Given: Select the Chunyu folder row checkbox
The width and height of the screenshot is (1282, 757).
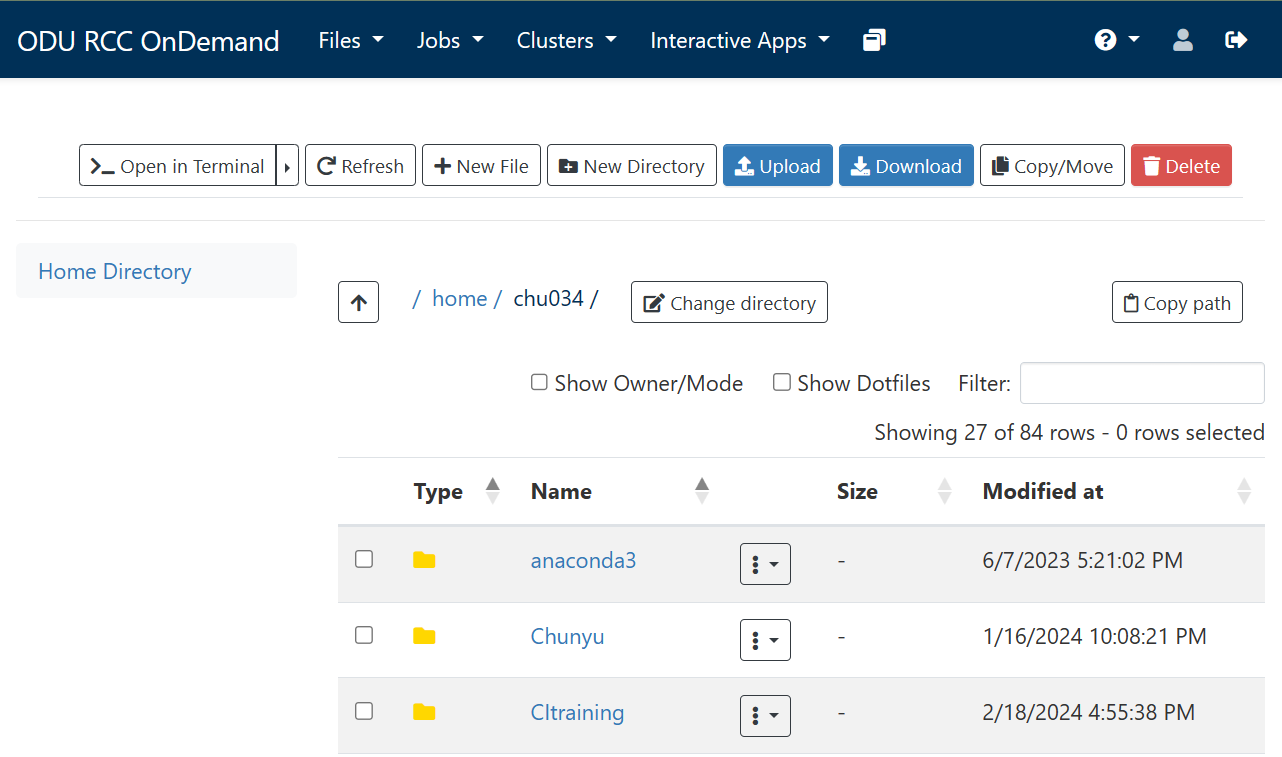Looking at the screenshot, I should [364, 635].
